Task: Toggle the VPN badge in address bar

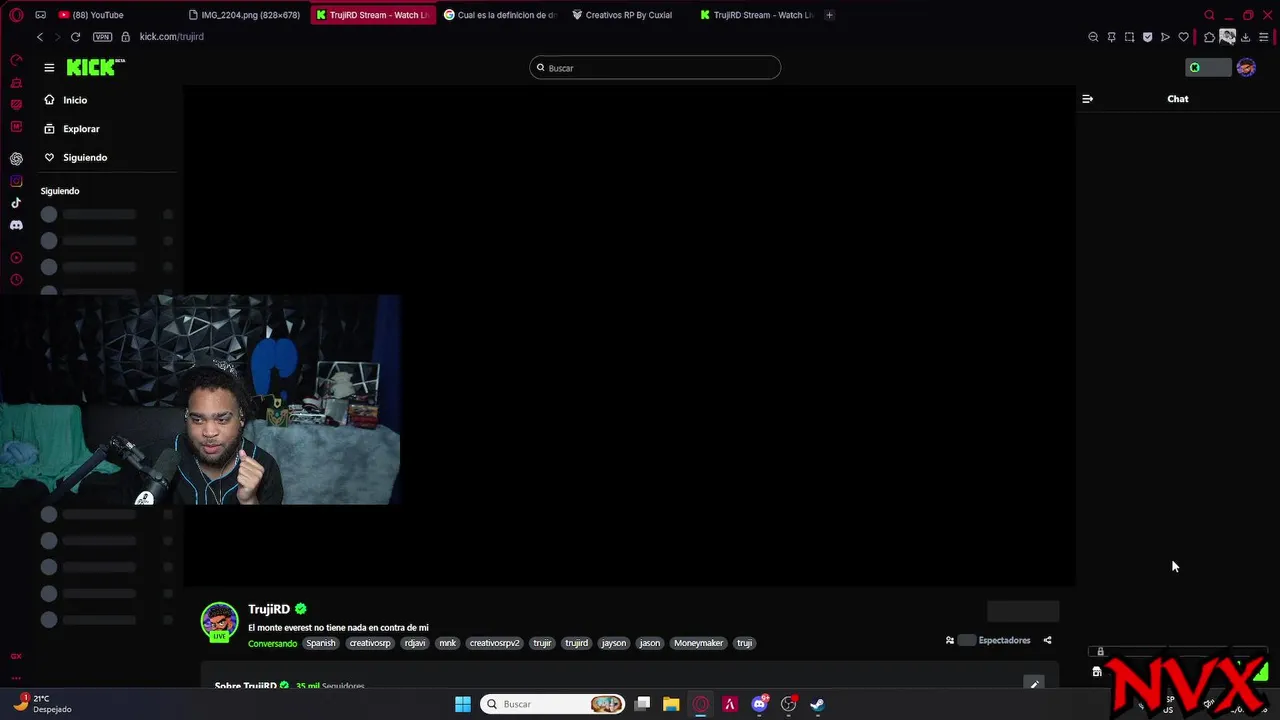Action: coord(102,37)
